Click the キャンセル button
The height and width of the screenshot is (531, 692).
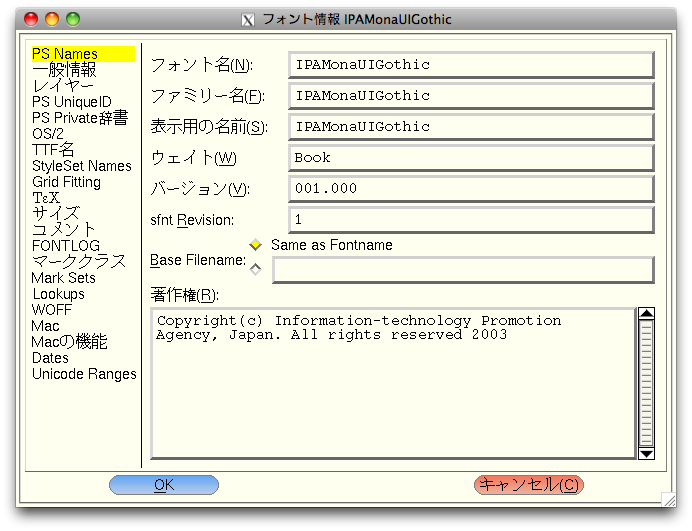click(x=529, y=485)
